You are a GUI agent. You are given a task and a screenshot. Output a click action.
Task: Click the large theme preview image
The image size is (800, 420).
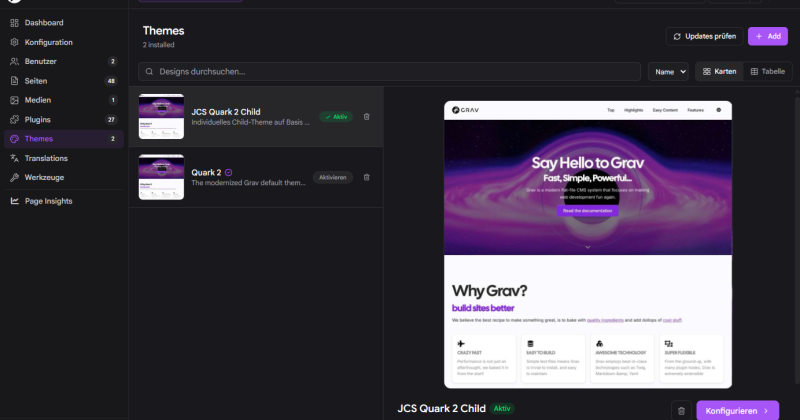(588, 244)
